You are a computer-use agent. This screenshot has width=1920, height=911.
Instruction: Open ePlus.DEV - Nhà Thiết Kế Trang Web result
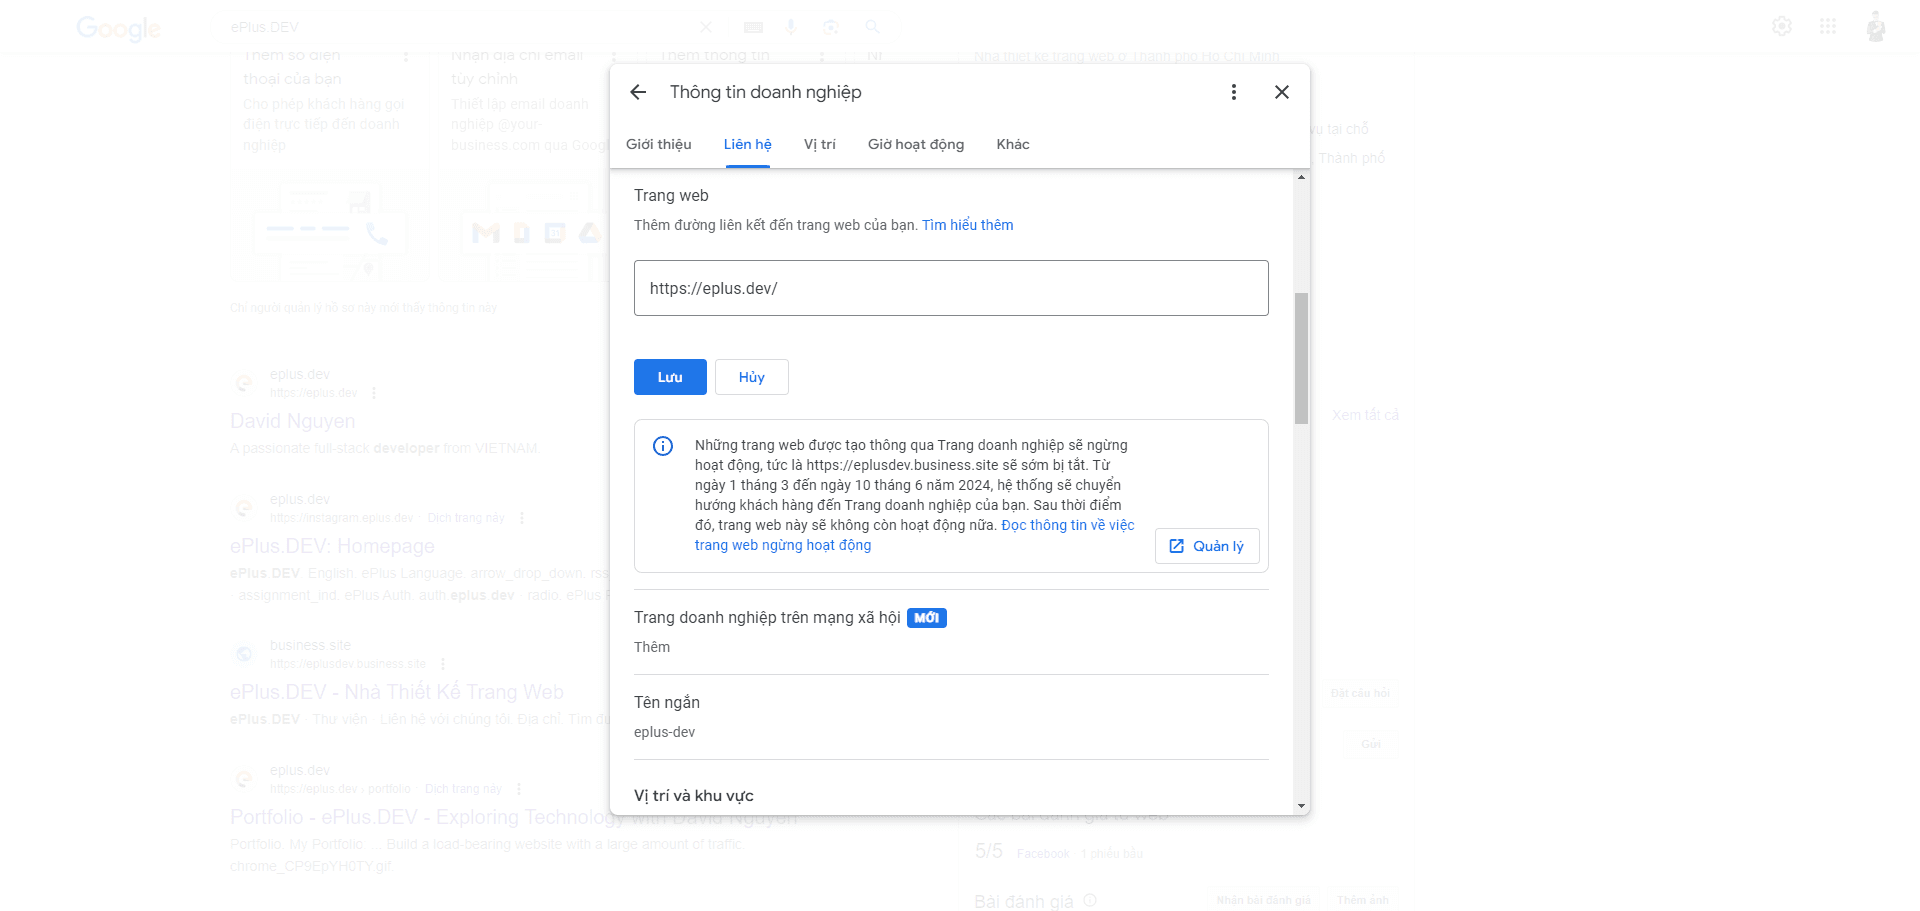(x=397, y=692)
